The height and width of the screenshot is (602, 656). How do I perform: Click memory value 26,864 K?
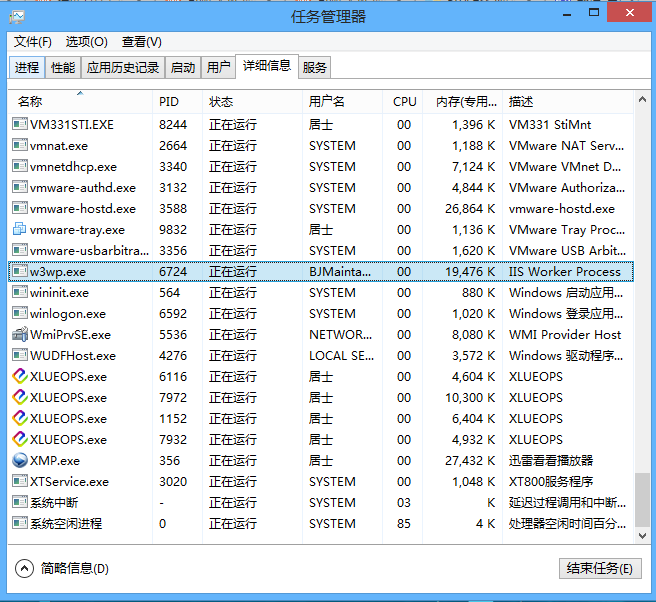470,208
